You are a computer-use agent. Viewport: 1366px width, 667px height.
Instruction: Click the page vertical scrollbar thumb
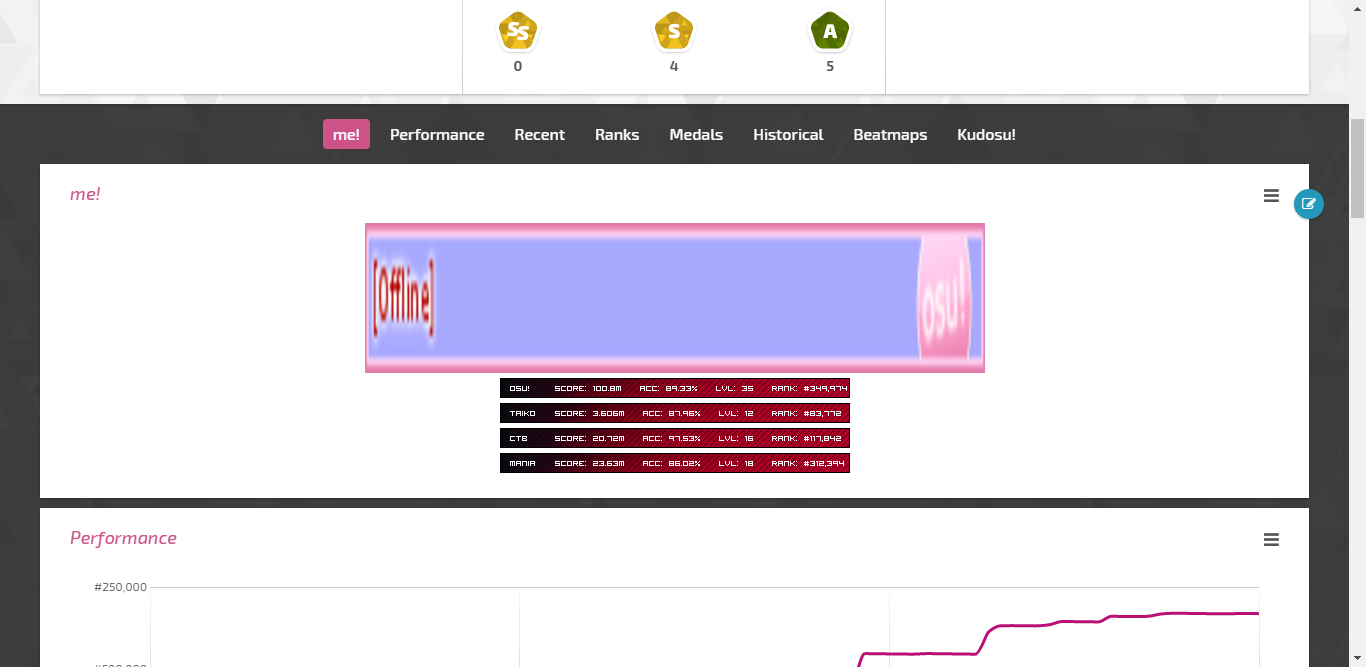click(x=1357, y=167)
